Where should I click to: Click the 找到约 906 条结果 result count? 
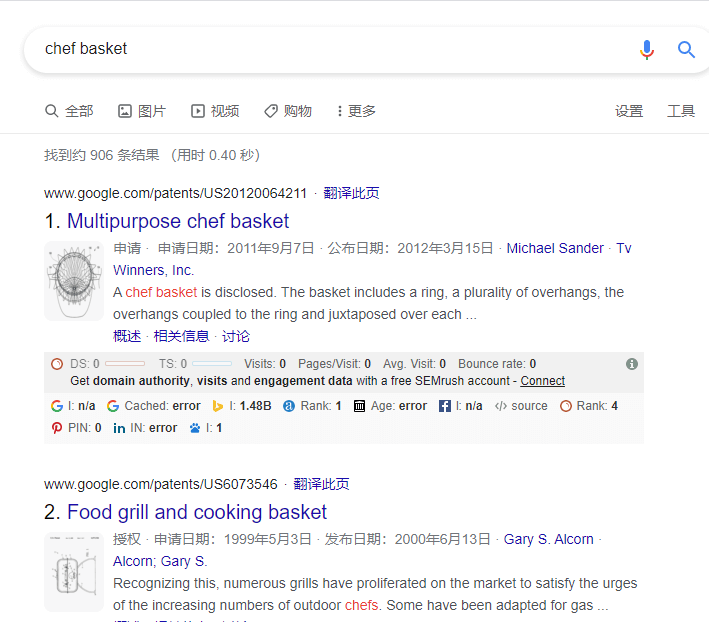[102, 156]
